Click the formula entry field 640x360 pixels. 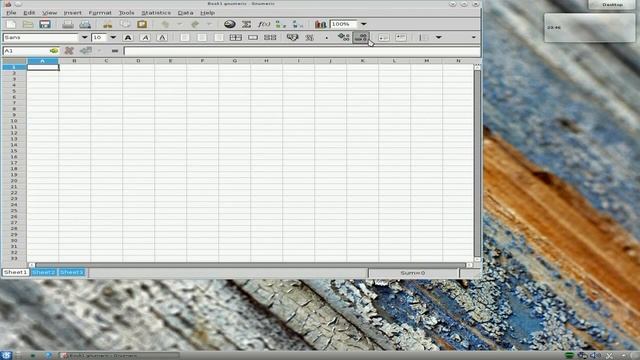[302, 51]
